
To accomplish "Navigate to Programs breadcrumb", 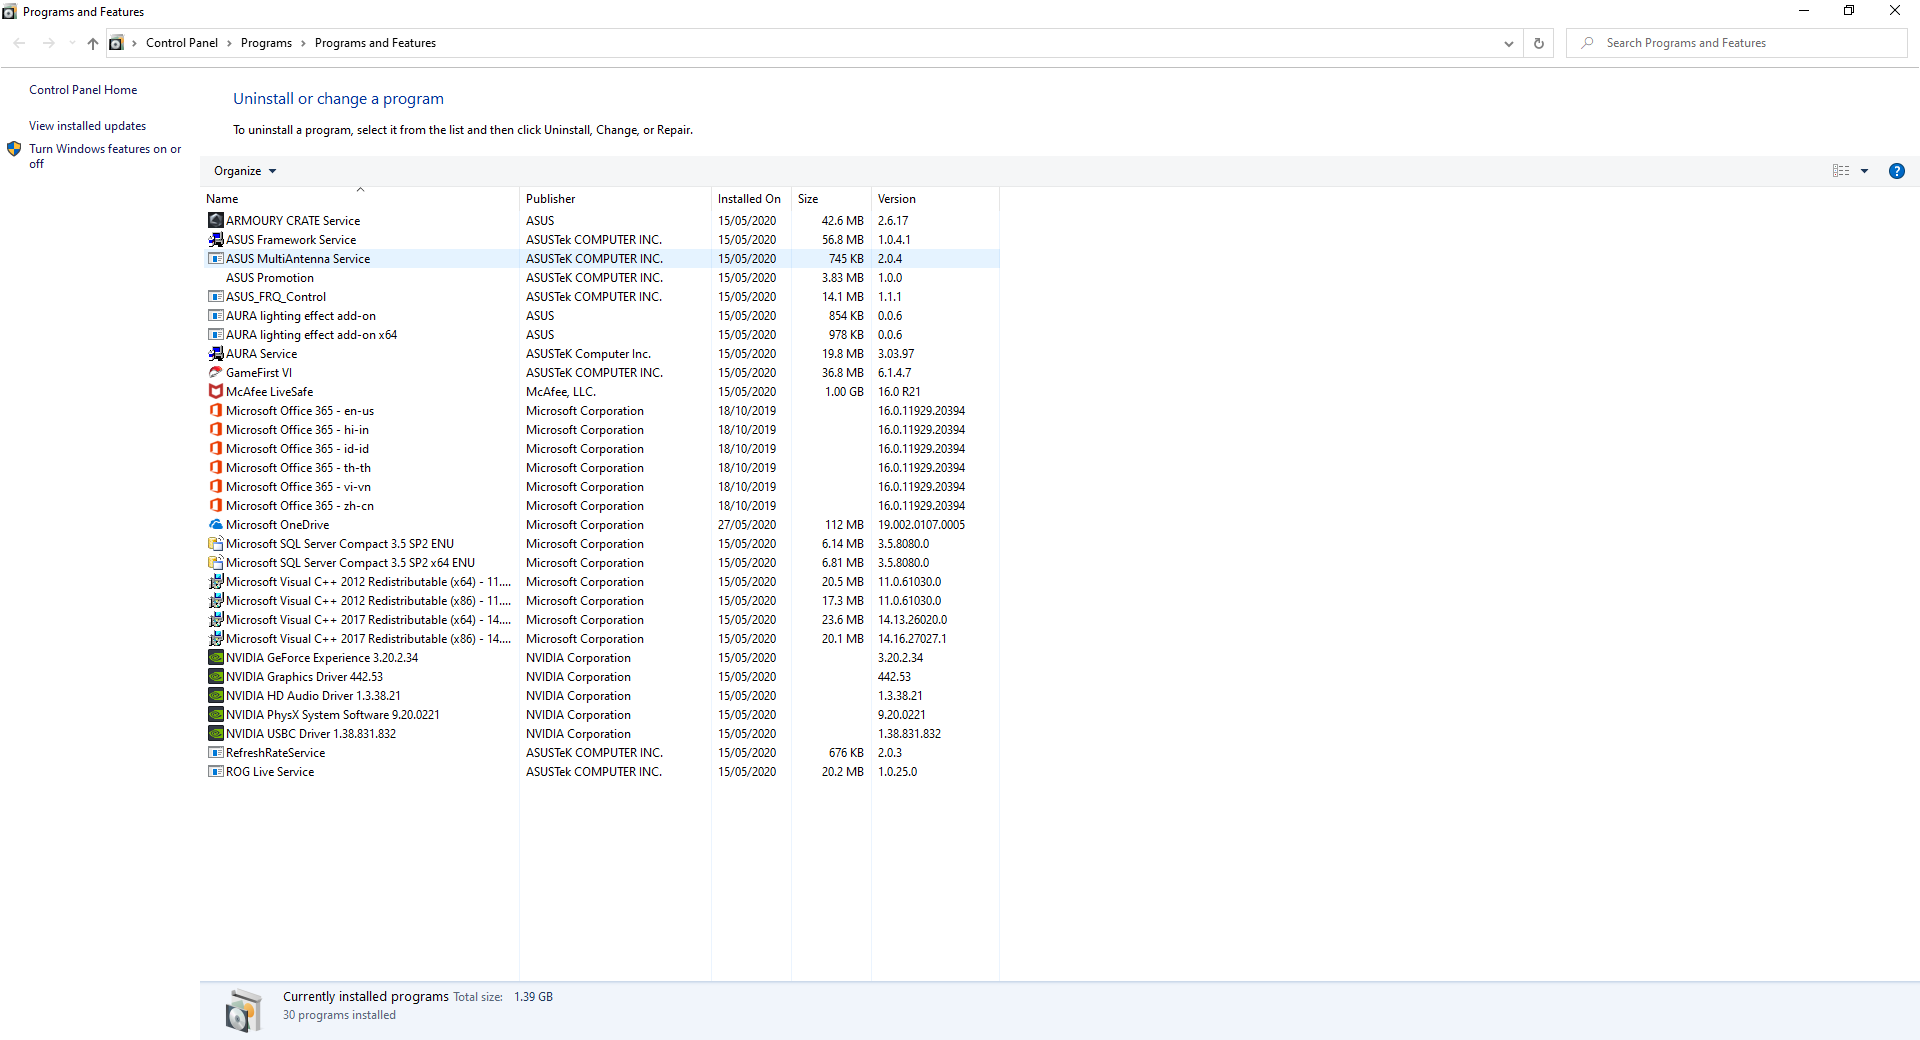I will 266,43.
